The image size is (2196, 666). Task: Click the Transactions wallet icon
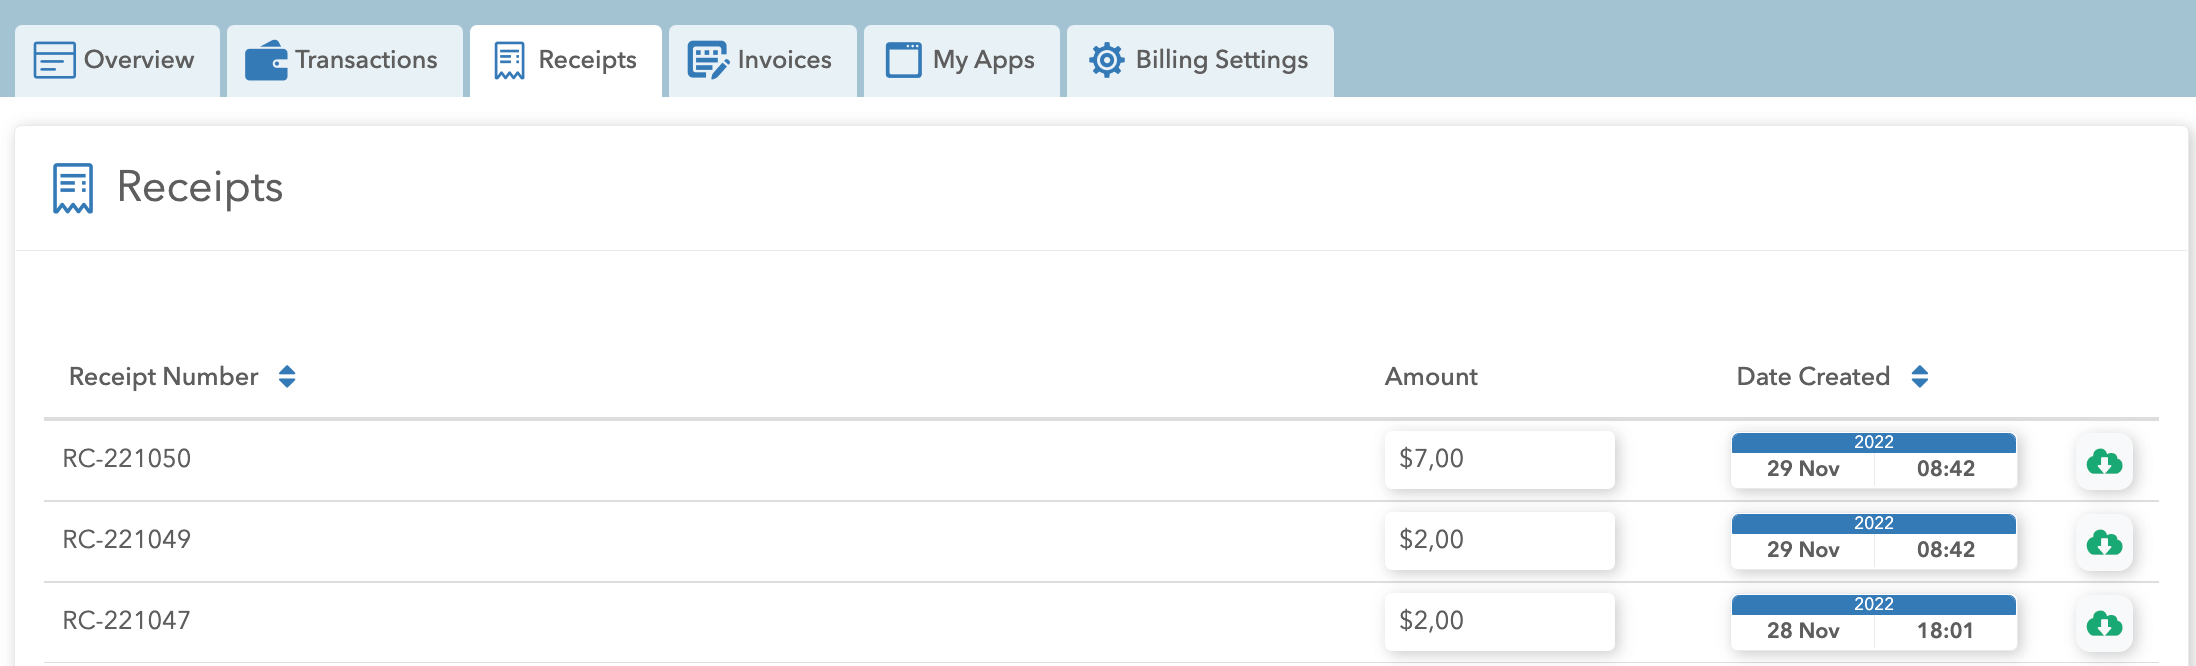(266, 60)
